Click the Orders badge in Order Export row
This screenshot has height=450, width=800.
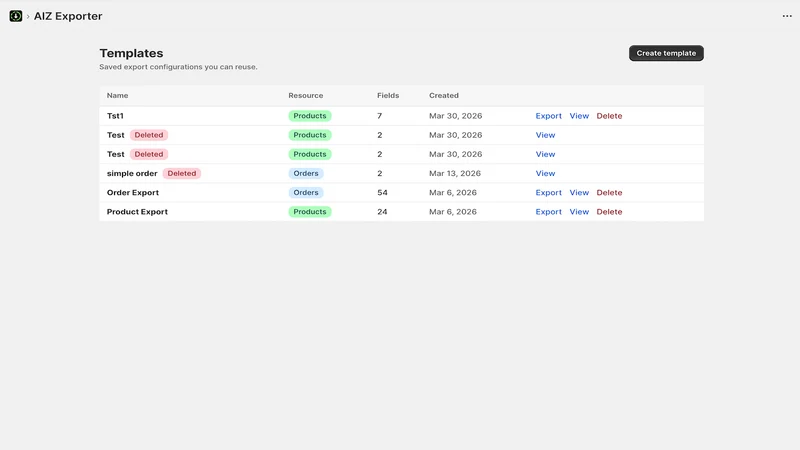(x=306, y=192)
